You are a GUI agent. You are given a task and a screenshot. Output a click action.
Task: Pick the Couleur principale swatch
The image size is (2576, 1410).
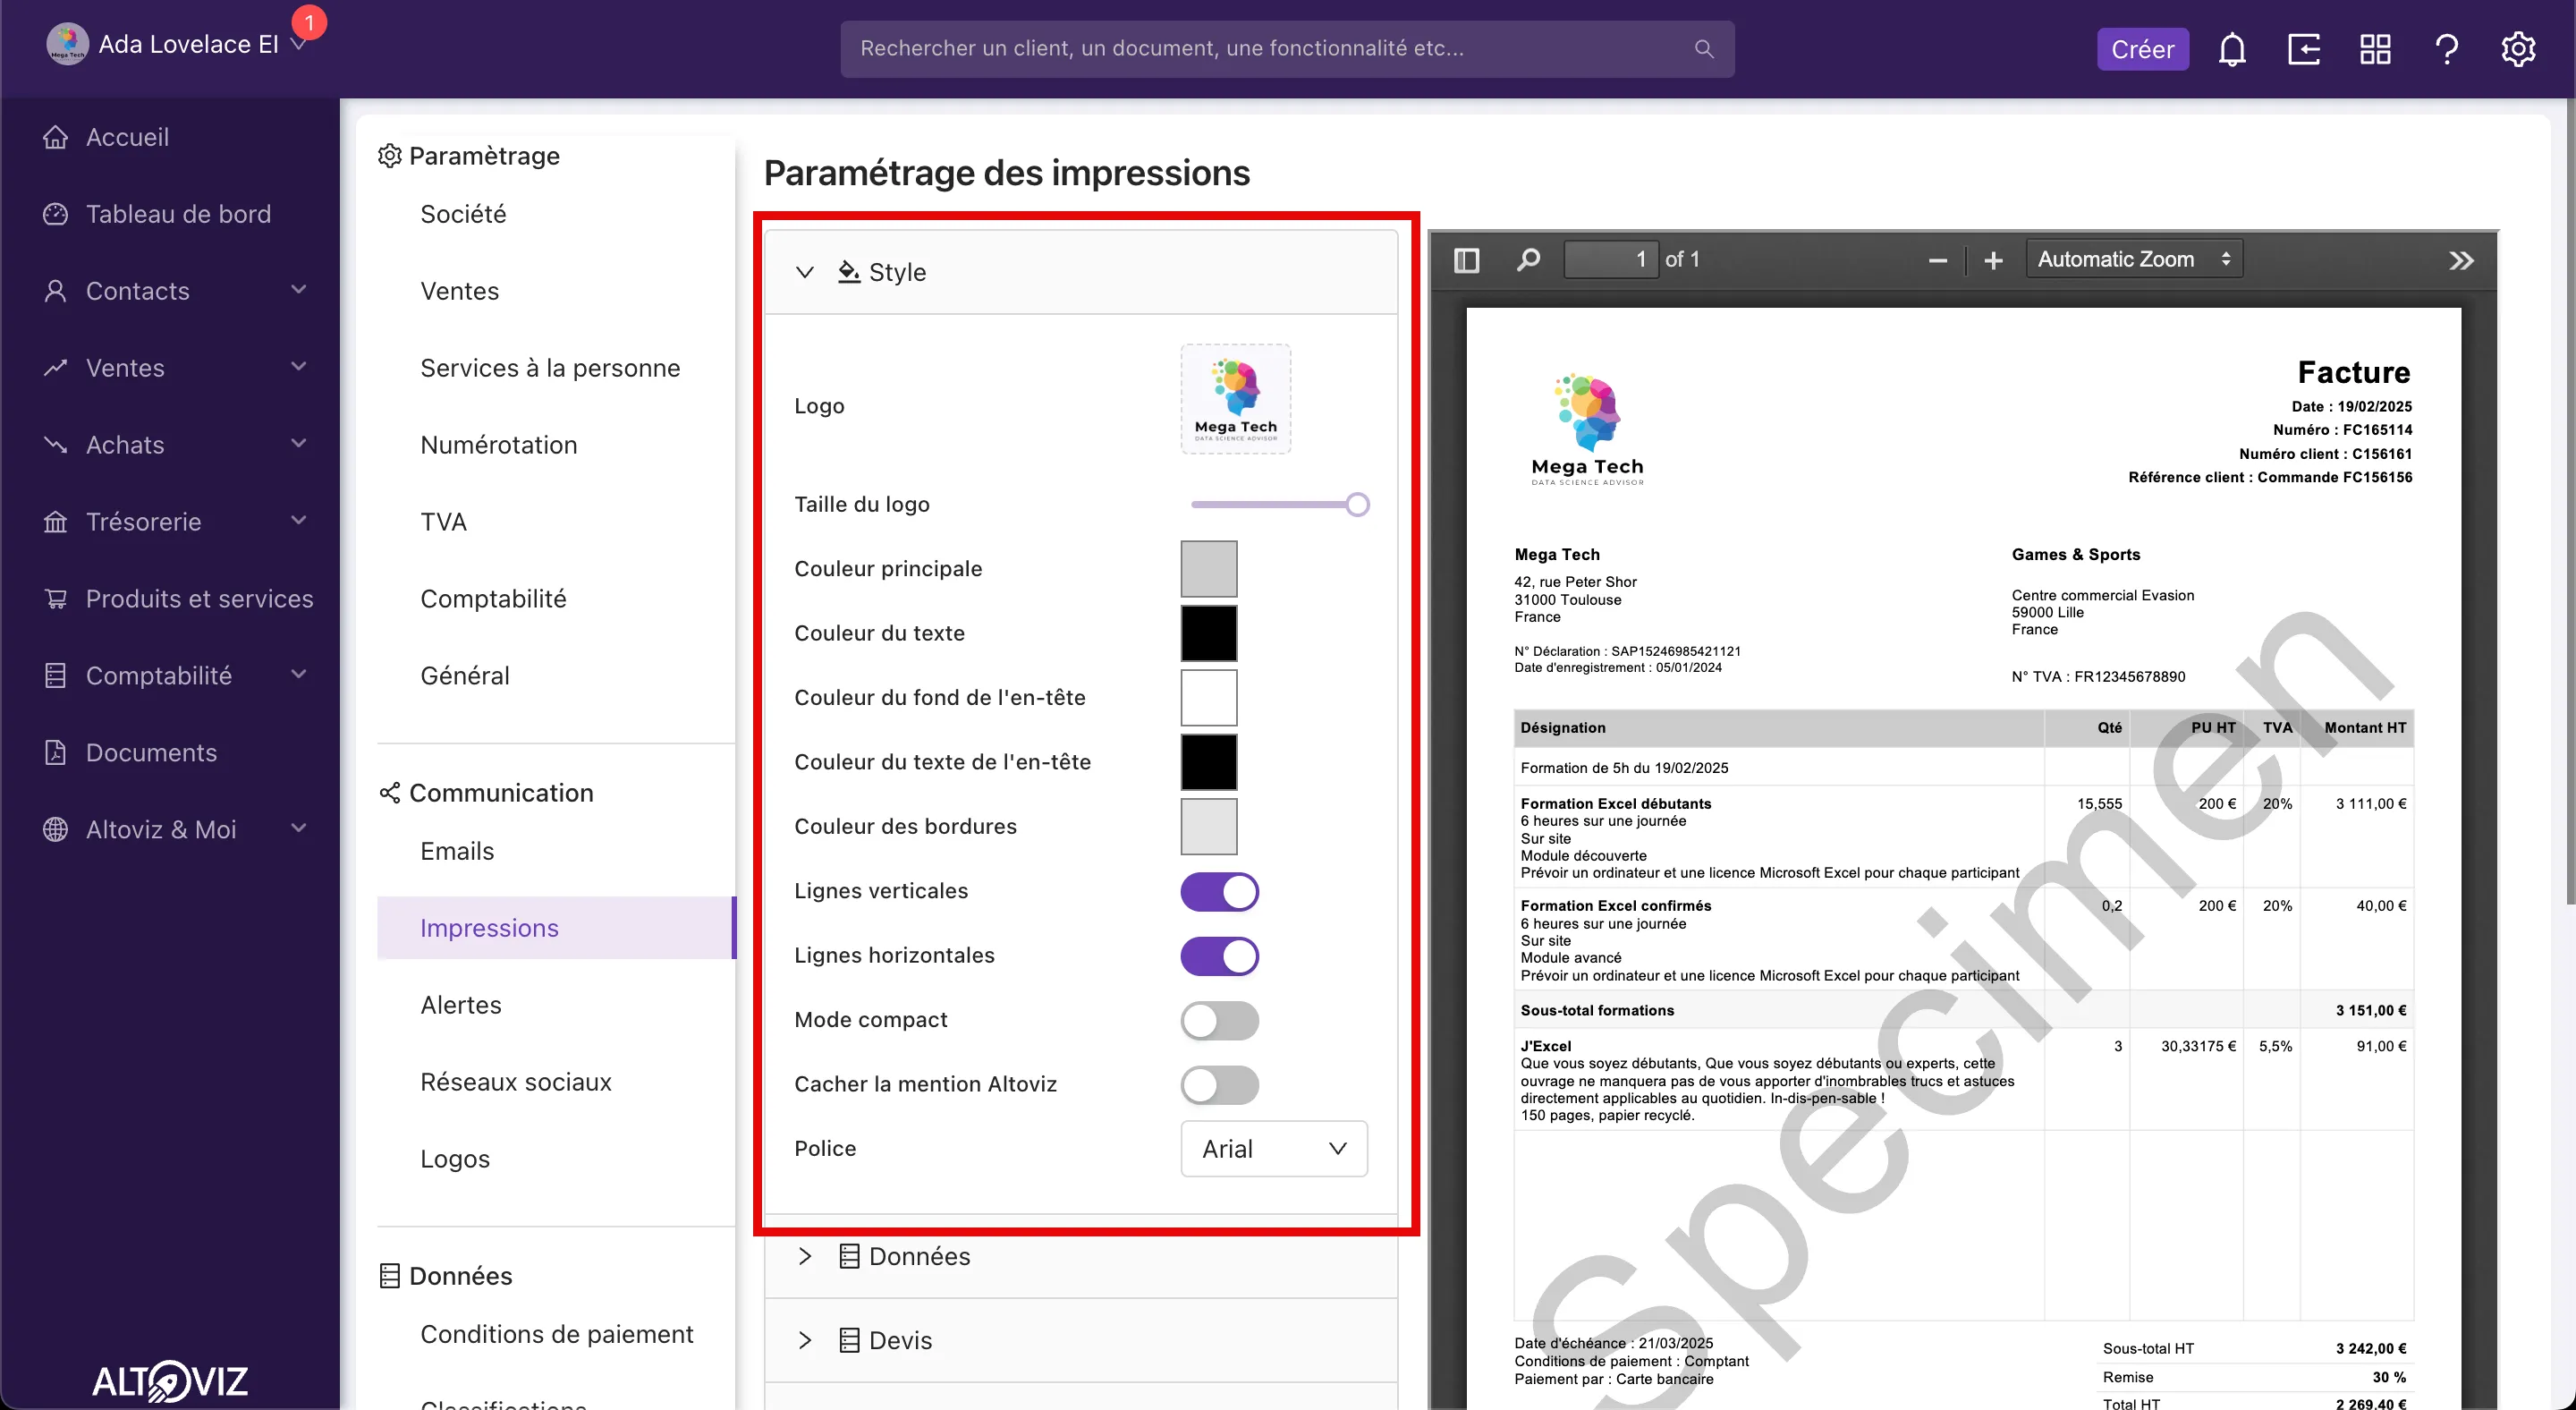[x=1209, y=569]
